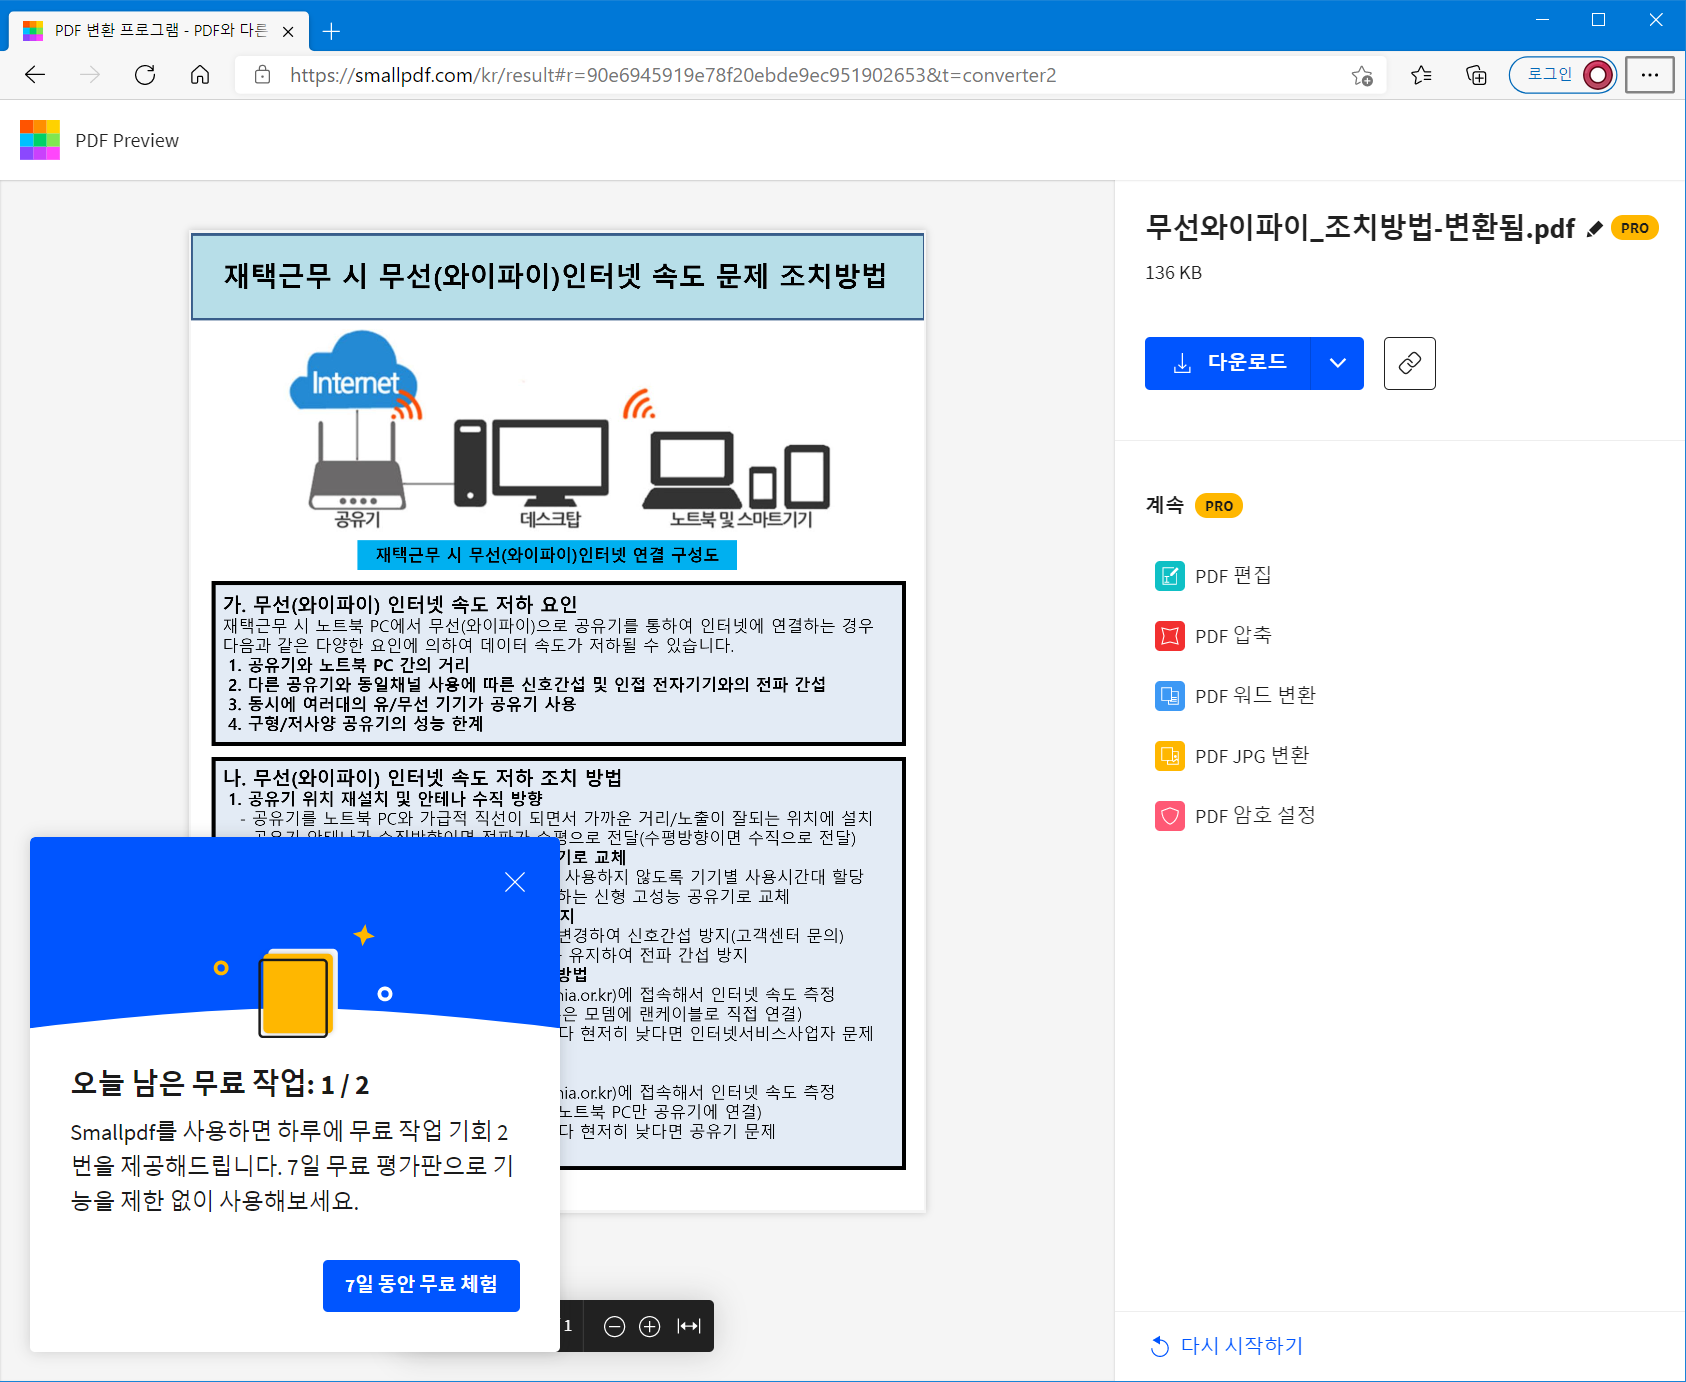Click the PDF page preview title banner
The image size is (1686, 1382).
[x=557, y=277]
